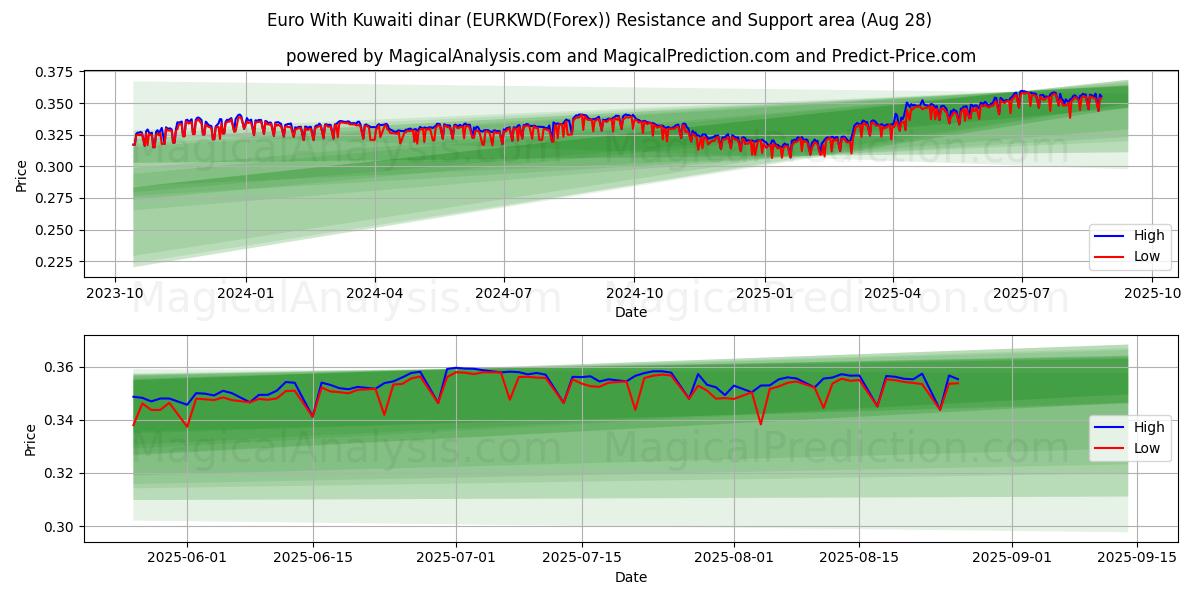Screen dimensions: 1200x600
Task: Click the 2025-08-01 tick label
Action: coord(735,559)
